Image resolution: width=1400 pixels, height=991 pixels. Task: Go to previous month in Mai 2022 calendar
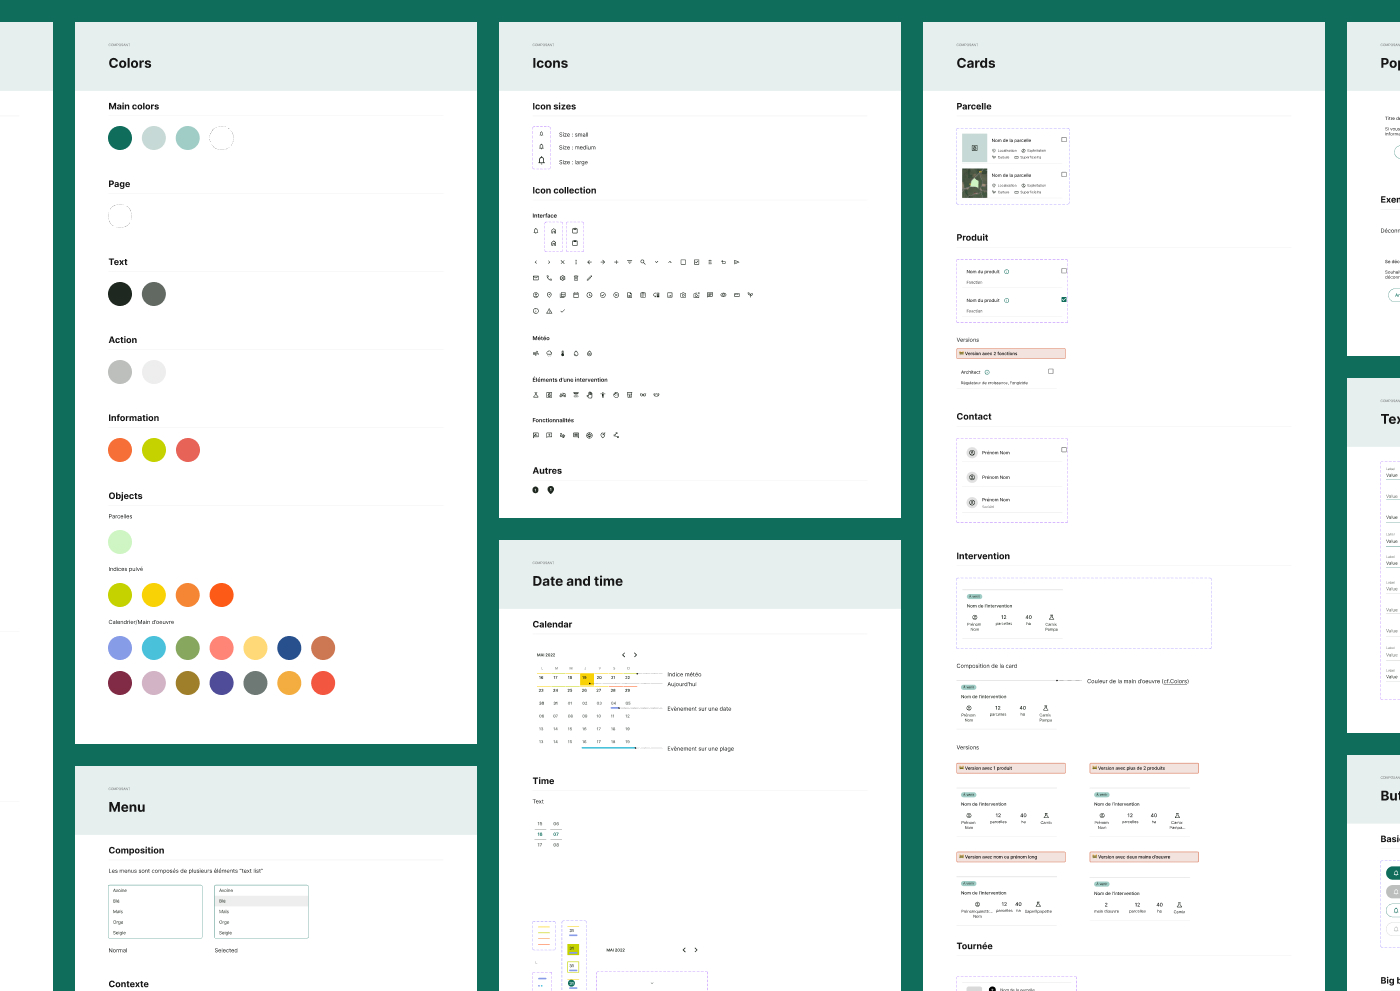(x=623, y=655)
